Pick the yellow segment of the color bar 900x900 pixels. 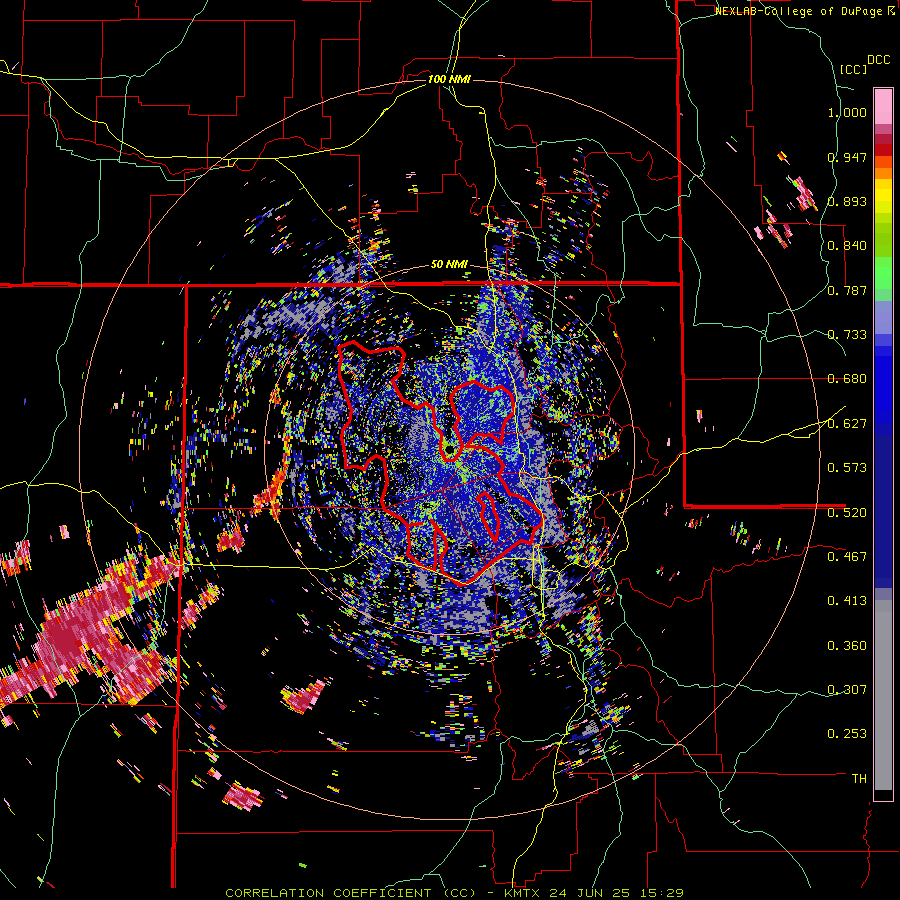click(883, 196)
